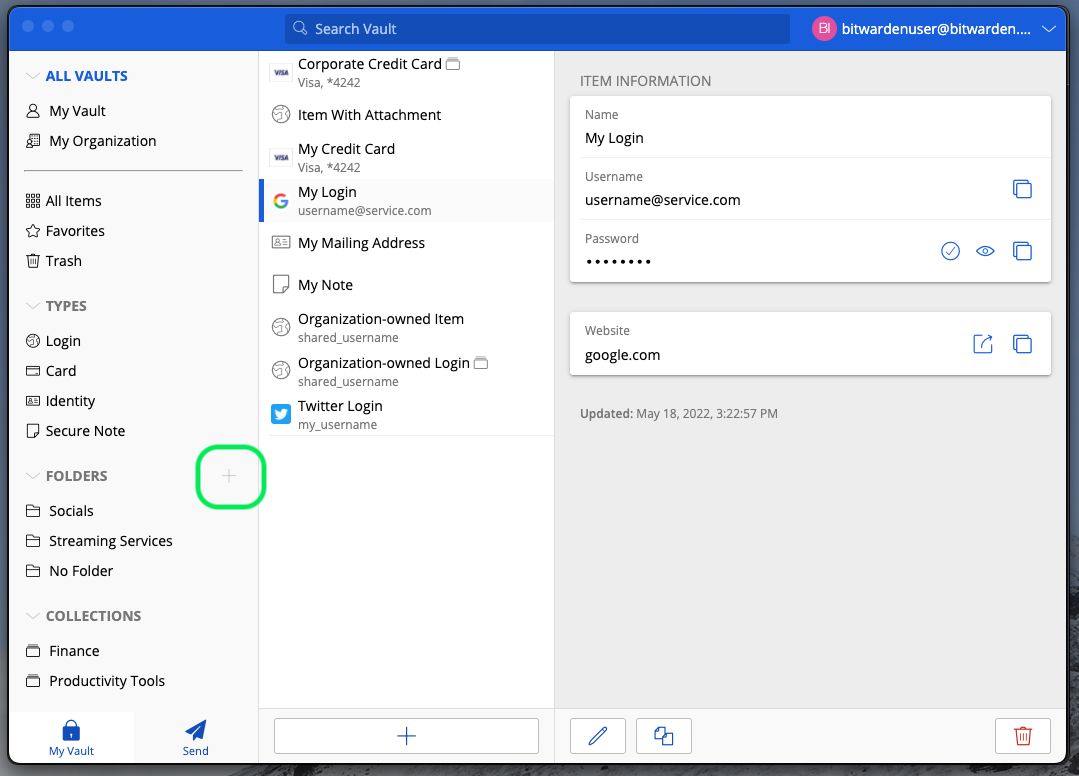Screen dimensions: 1079x776
Task: Open the Finance collection
Action: click(x=63, y=651)
